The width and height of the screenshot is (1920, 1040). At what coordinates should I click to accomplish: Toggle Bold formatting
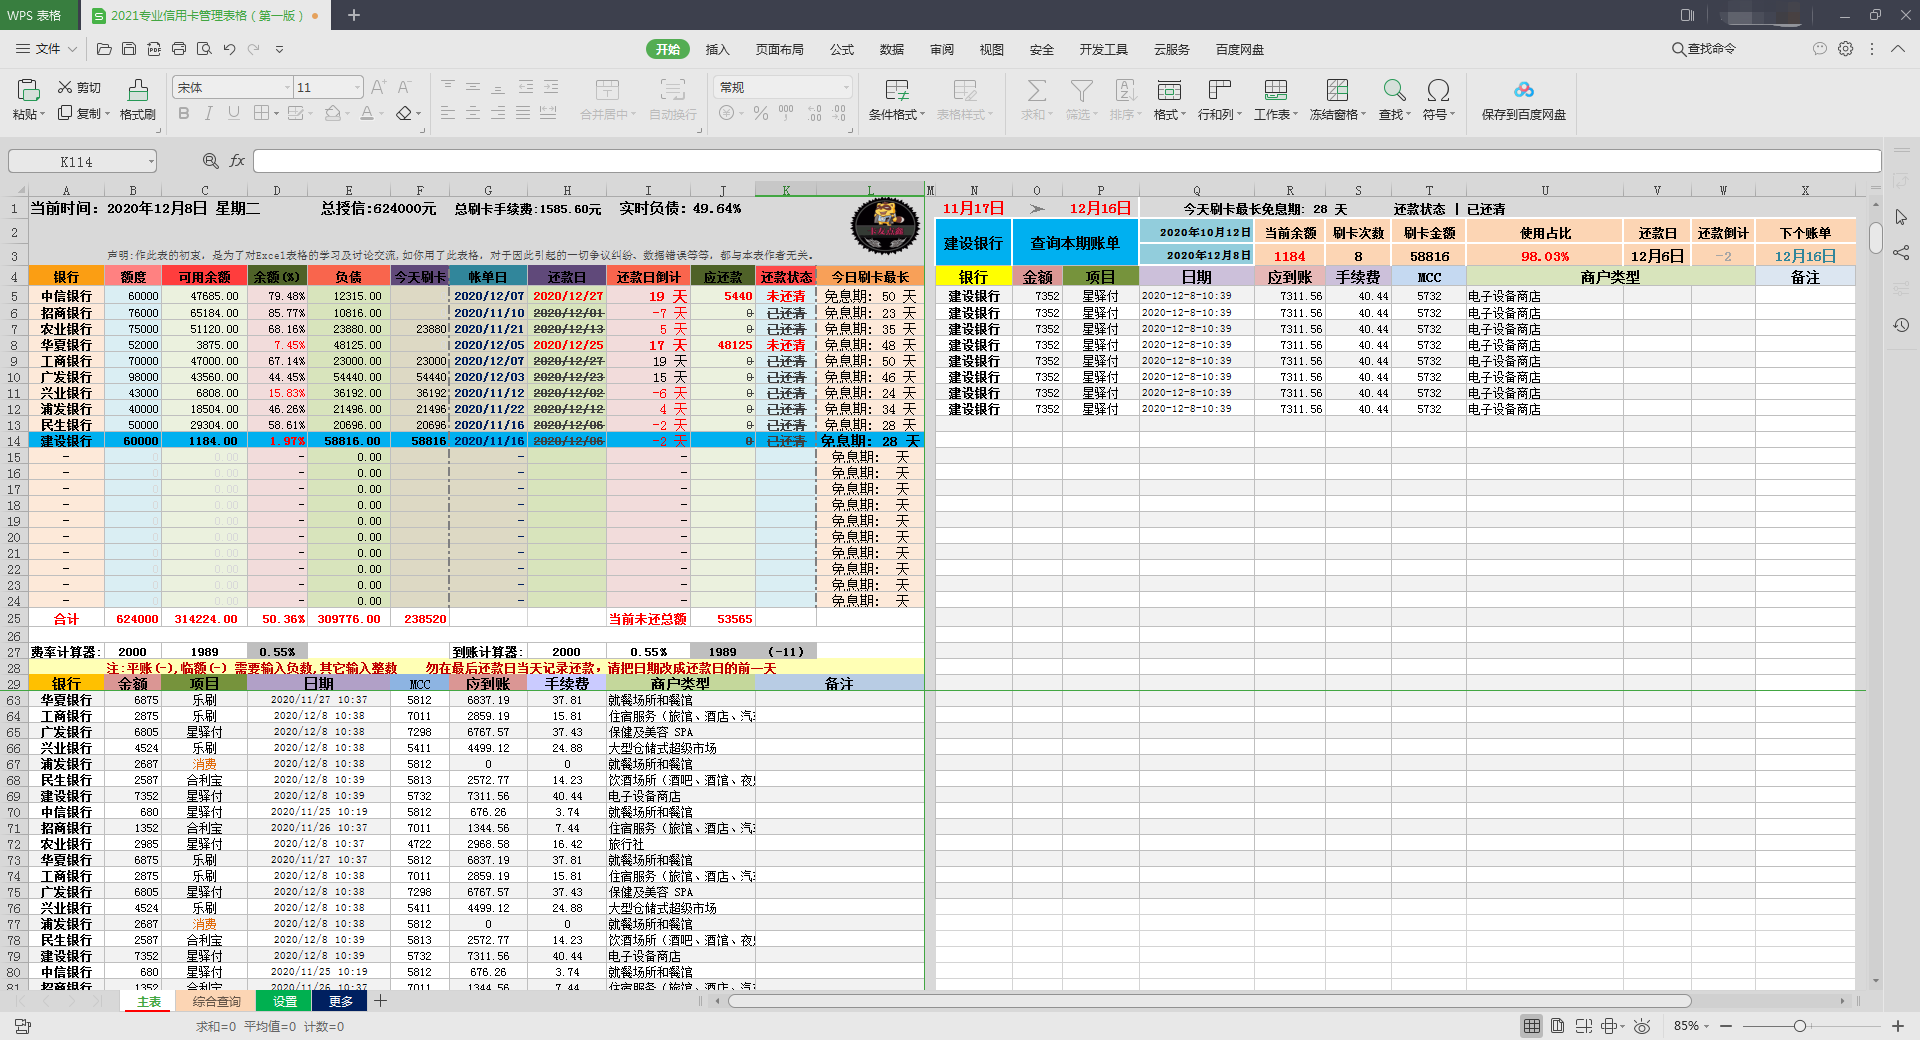point(184,114)
